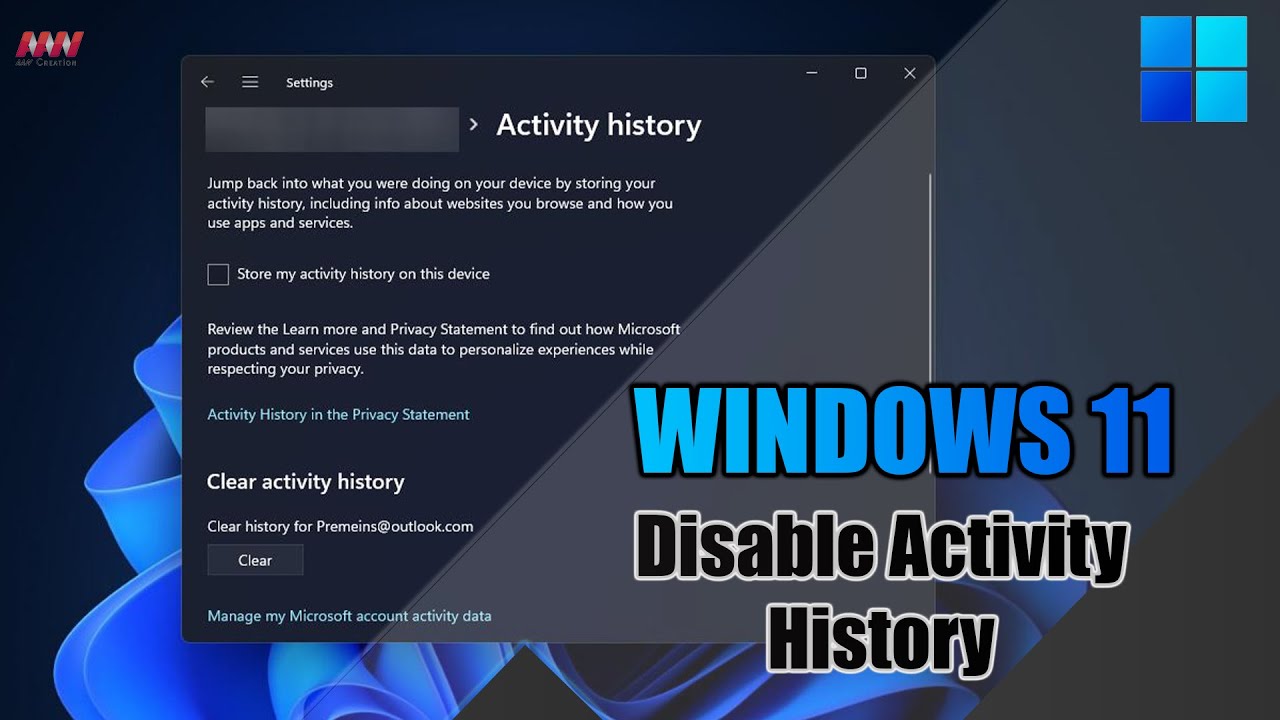Image resolution: width=1280 pixels, height=720 pixels.
Task: Enable Store my activity history checkbox
Action: tap(218, 274)
